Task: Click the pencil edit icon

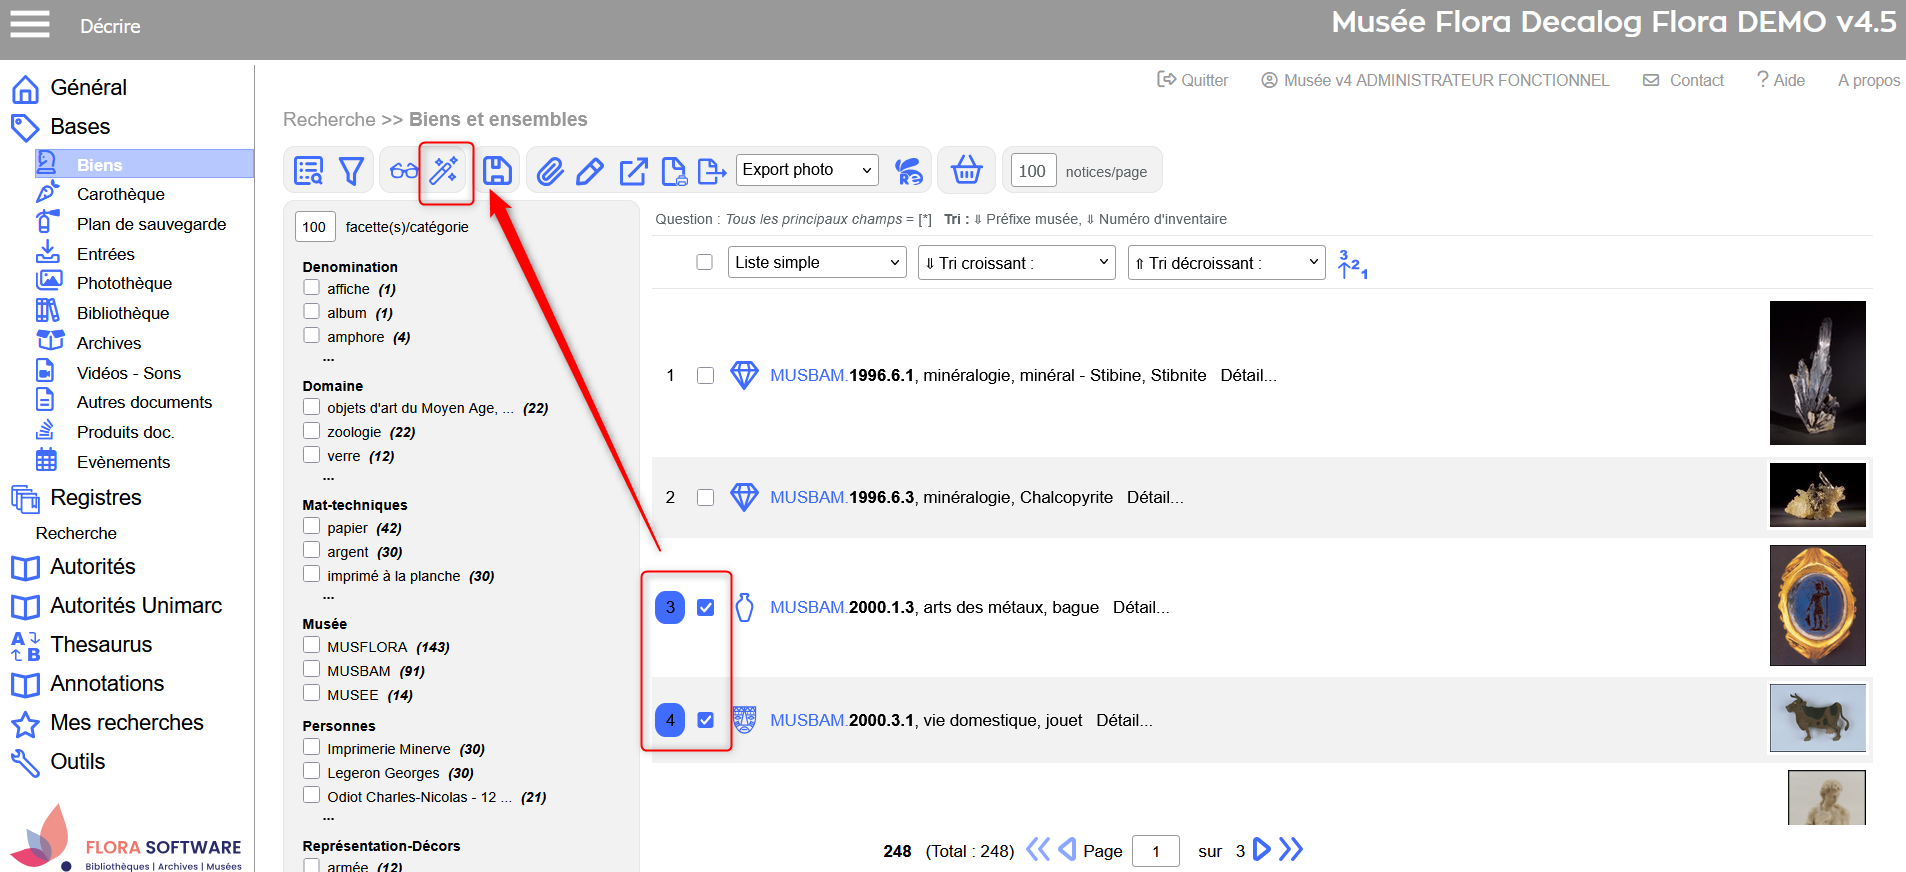Action: pos(590,171)
